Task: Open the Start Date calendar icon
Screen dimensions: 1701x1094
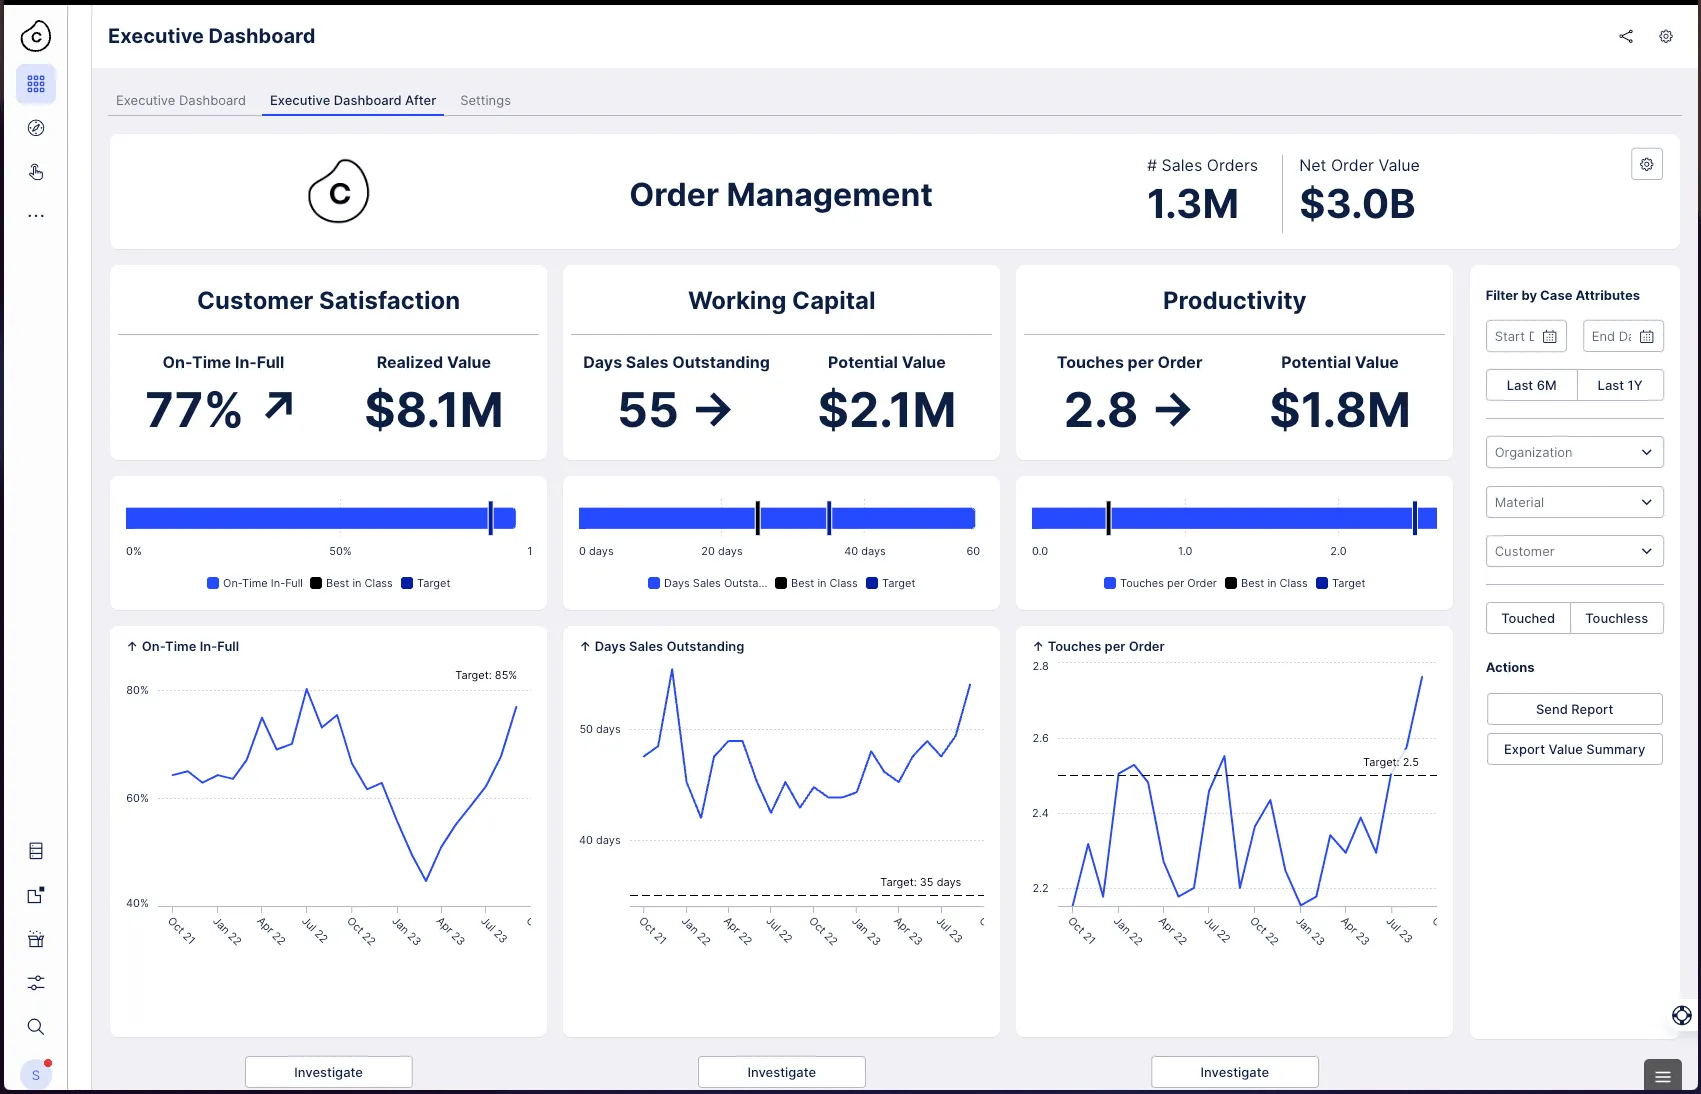Action: point(1550,336)
